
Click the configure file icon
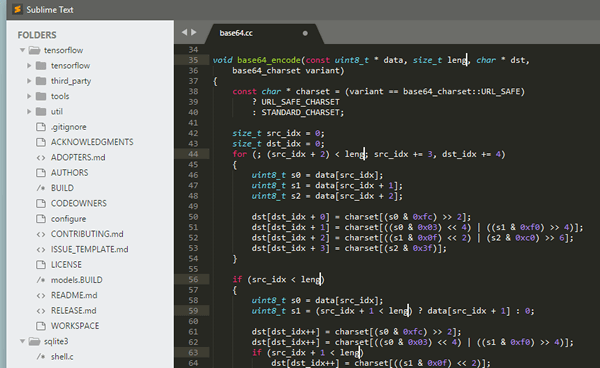tap(41, 218)
